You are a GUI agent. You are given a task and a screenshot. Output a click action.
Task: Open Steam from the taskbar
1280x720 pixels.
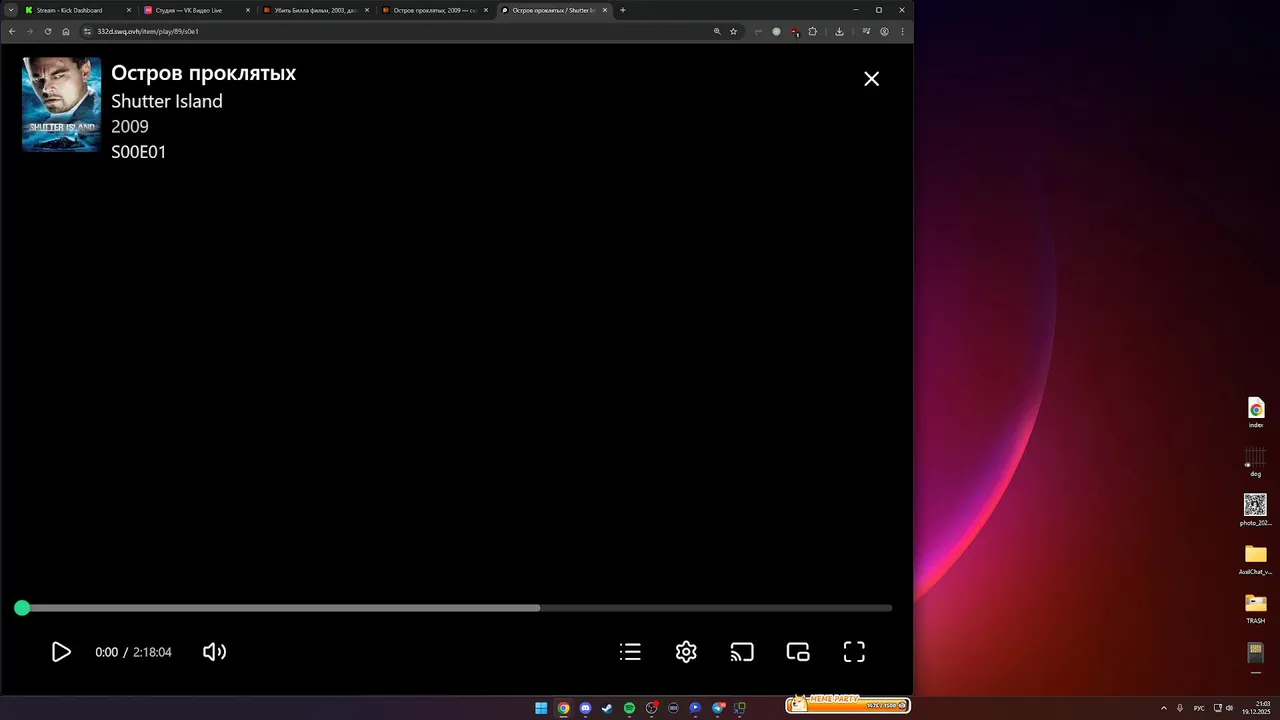pos(607,708)
